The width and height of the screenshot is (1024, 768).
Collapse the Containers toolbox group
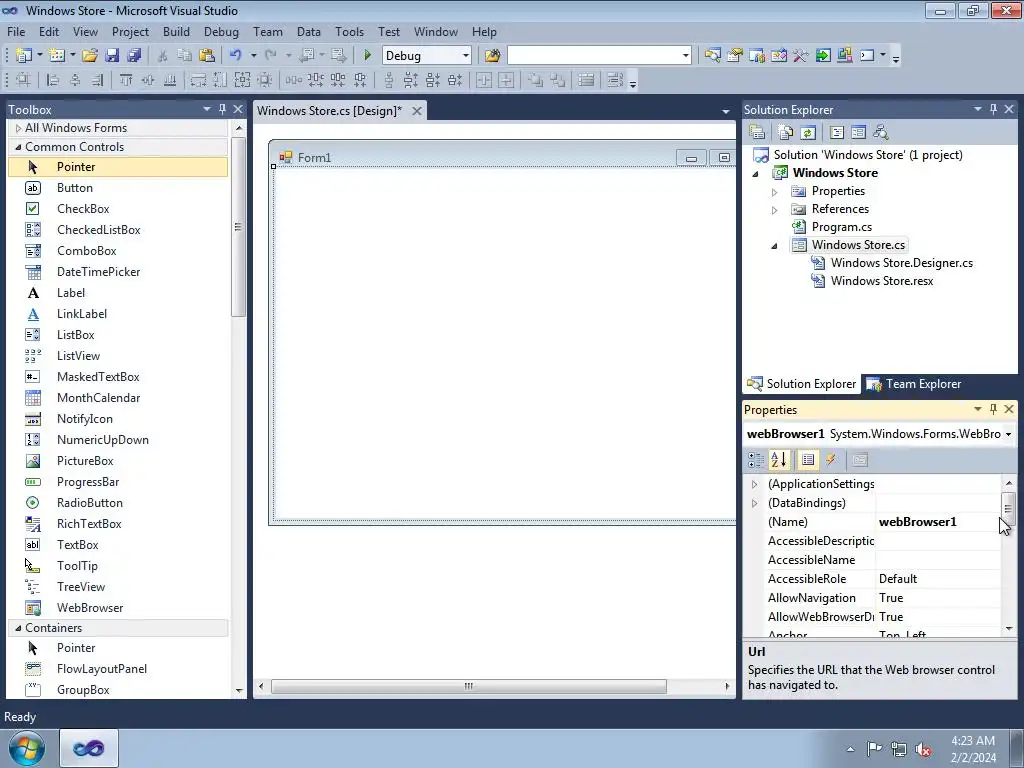18,628
